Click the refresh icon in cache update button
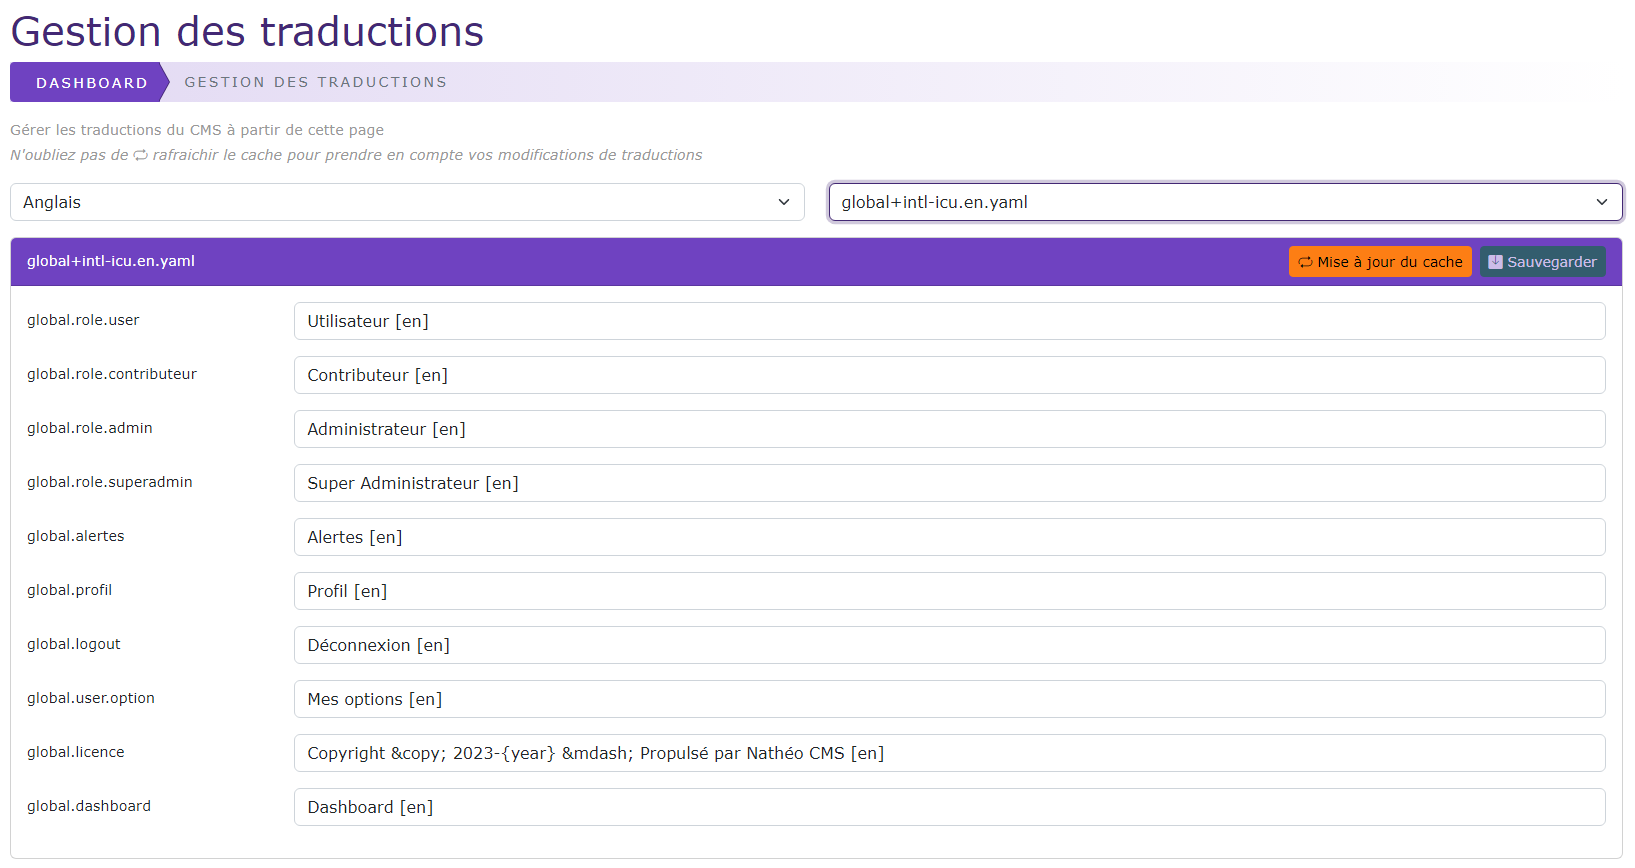Screen dimensions: 1635x868 (x=1305, y=262)
